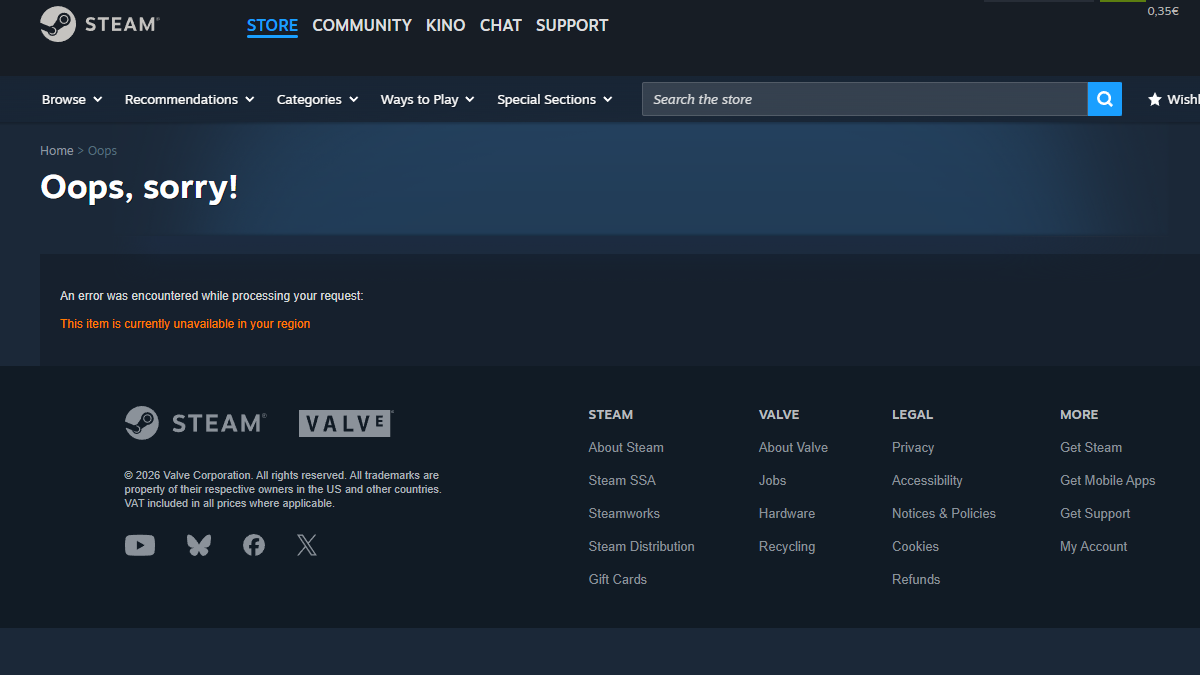The height and width of the screenshot is (675, 1200).
Task: Open the Wishlist star icon
Action: tap(1155, 99)
